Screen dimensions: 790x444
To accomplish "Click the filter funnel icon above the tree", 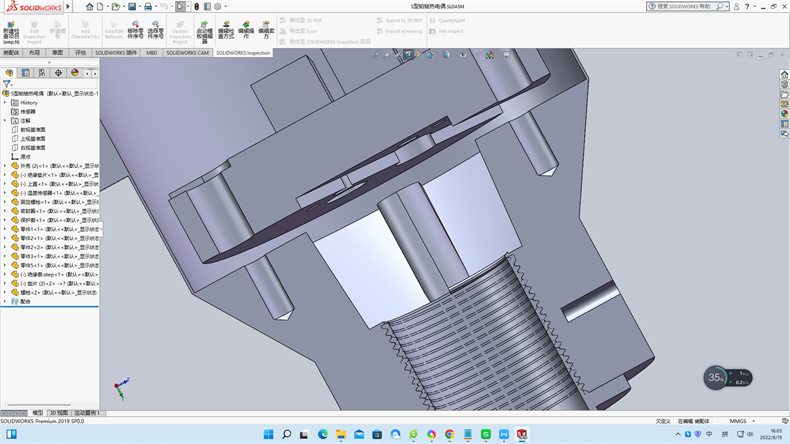I will pos(7,85).
